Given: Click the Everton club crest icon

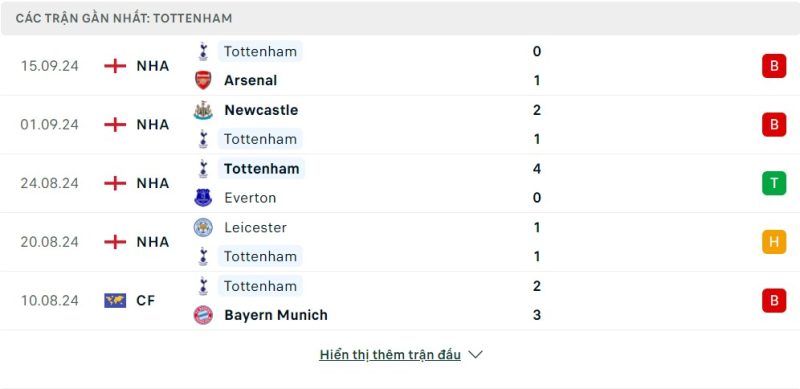Looking at the screenshot, I should coord(203,198).
